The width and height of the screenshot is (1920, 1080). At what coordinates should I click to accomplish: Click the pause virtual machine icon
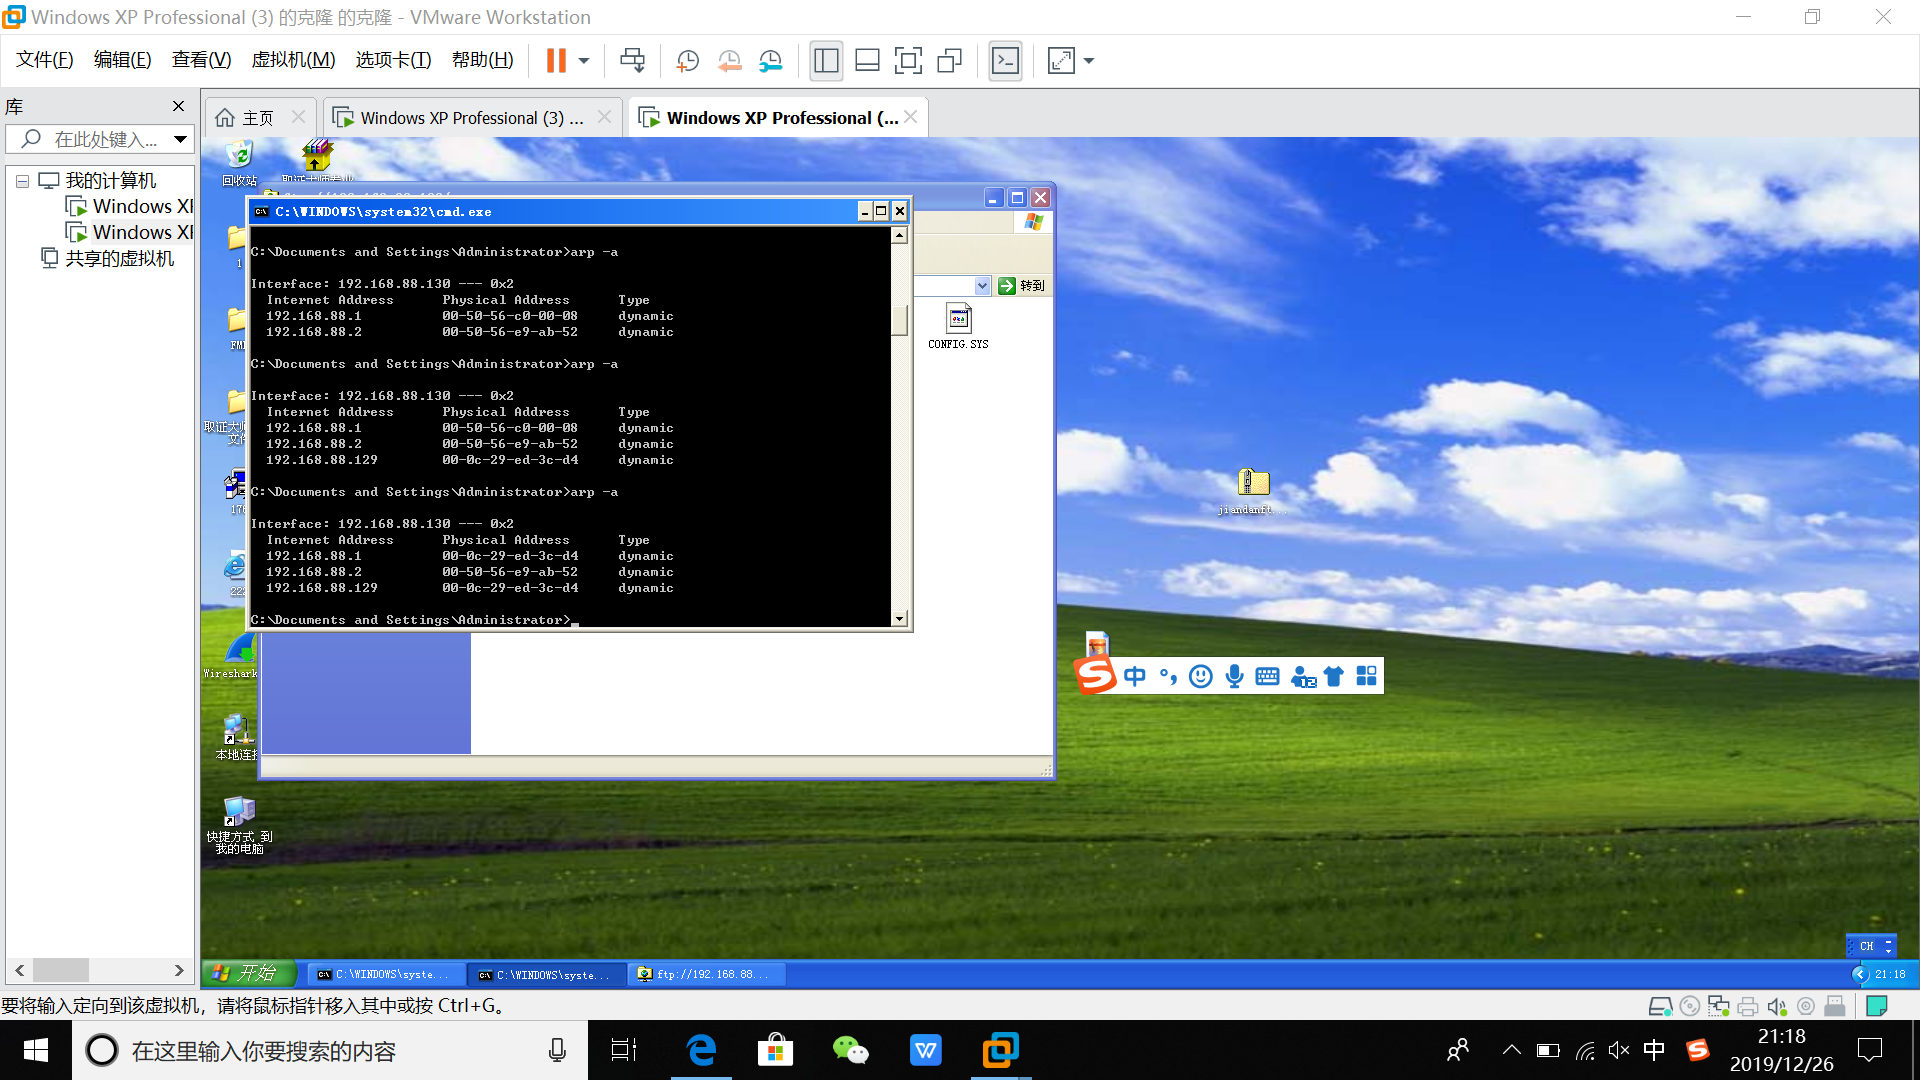[556, 61]
